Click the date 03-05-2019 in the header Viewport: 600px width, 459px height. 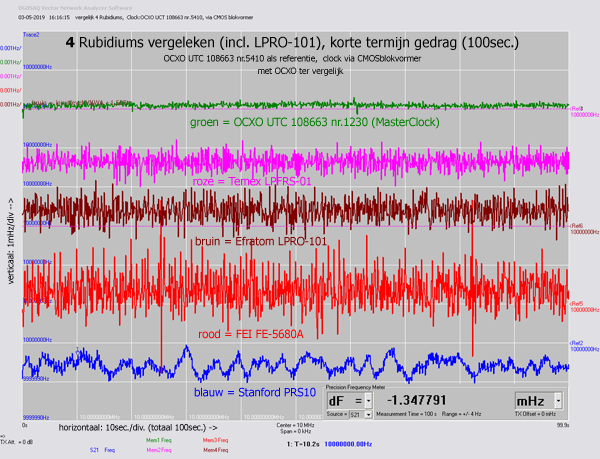[31, 18]
